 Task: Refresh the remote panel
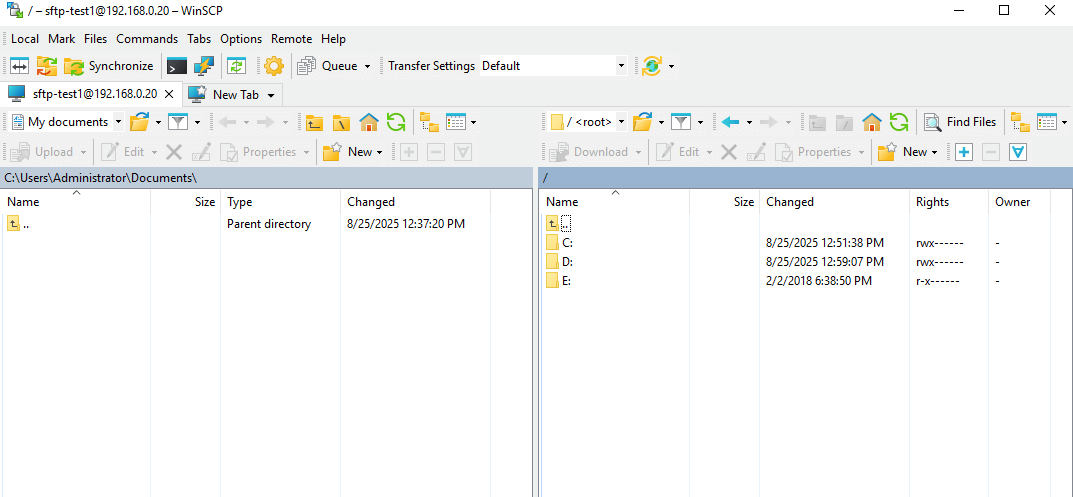coord(899,123)
